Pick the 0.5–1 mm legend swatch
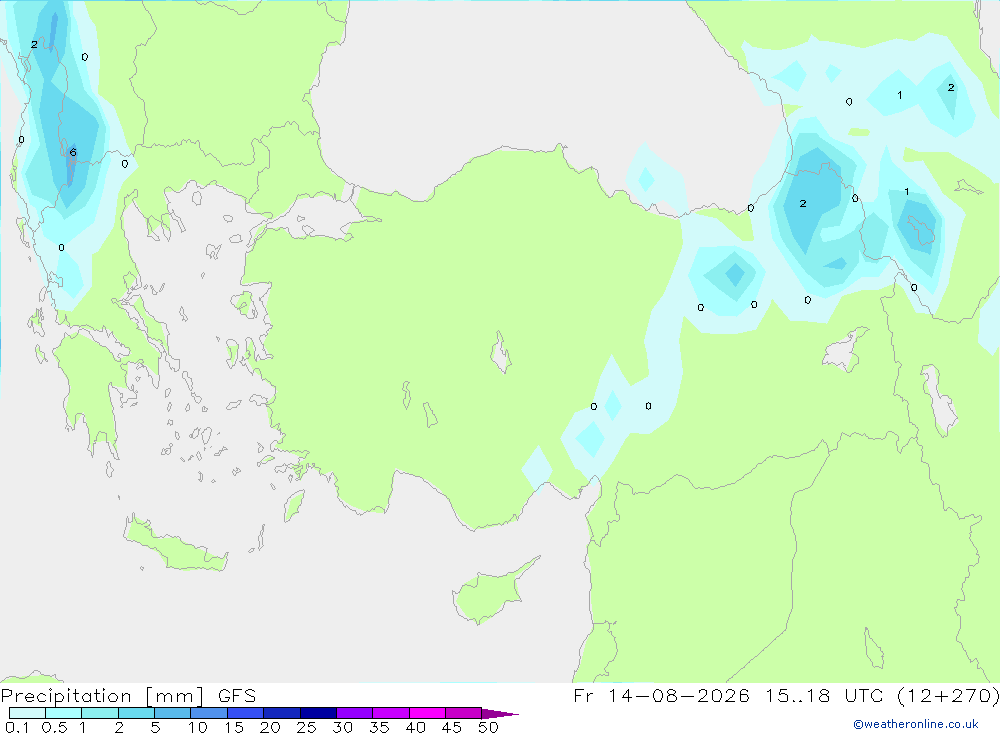 click(64, 713)
